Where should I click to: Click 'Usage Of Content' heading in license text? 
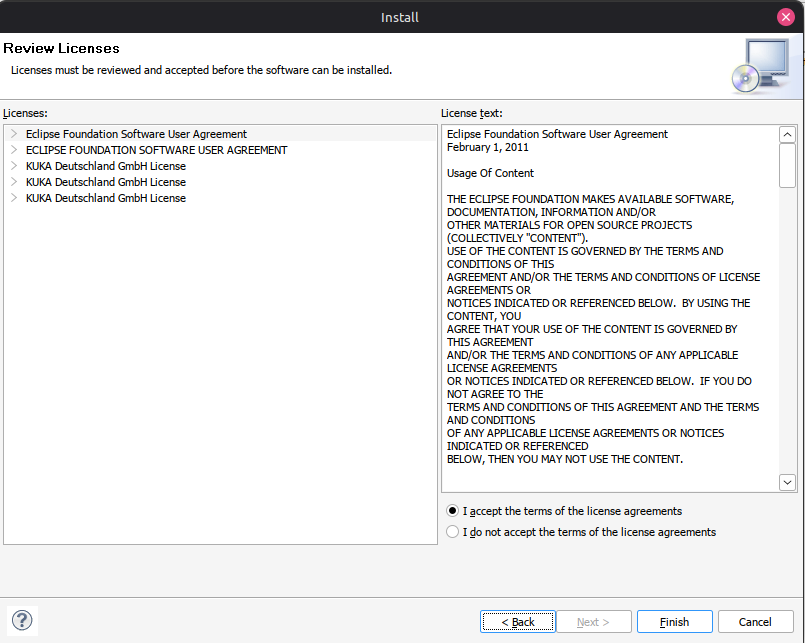[490, 173]
